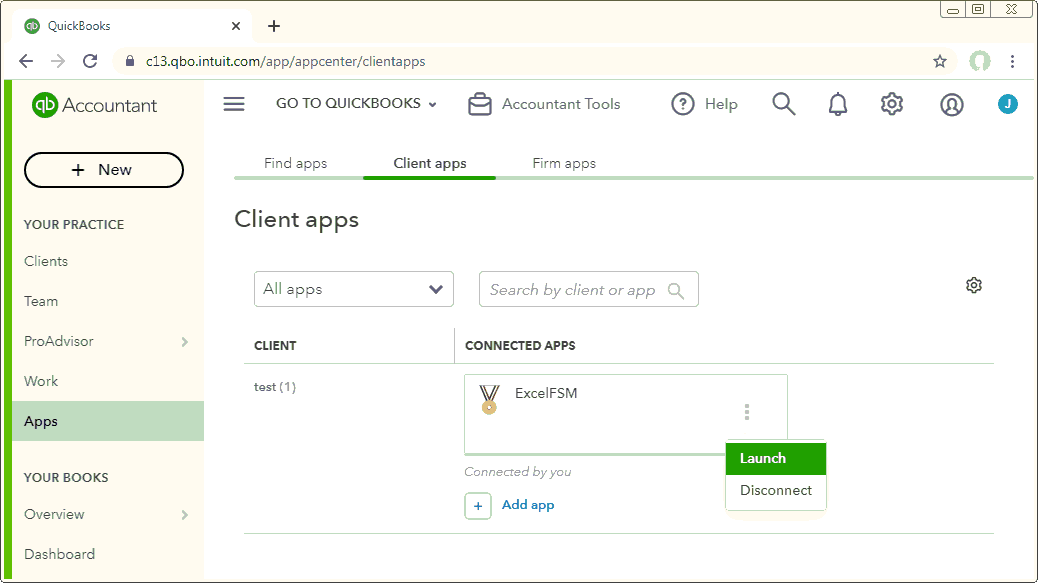The image size is (1038, 583).
Task: Open Apps in the sidebar
Action: tap(108, 421)
